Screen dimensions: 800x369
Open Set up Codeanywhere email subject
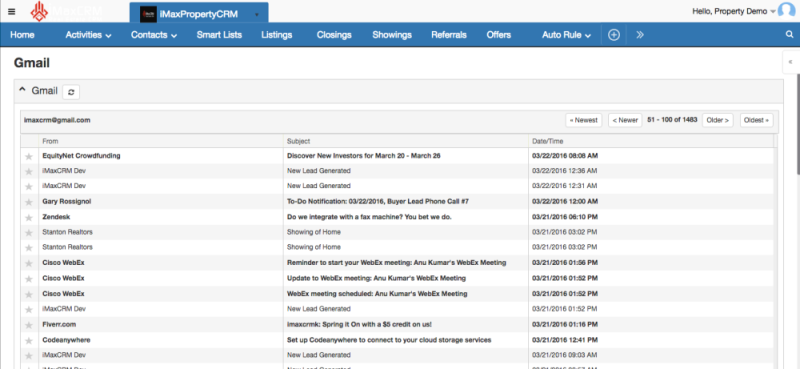[x=389, y=339]
